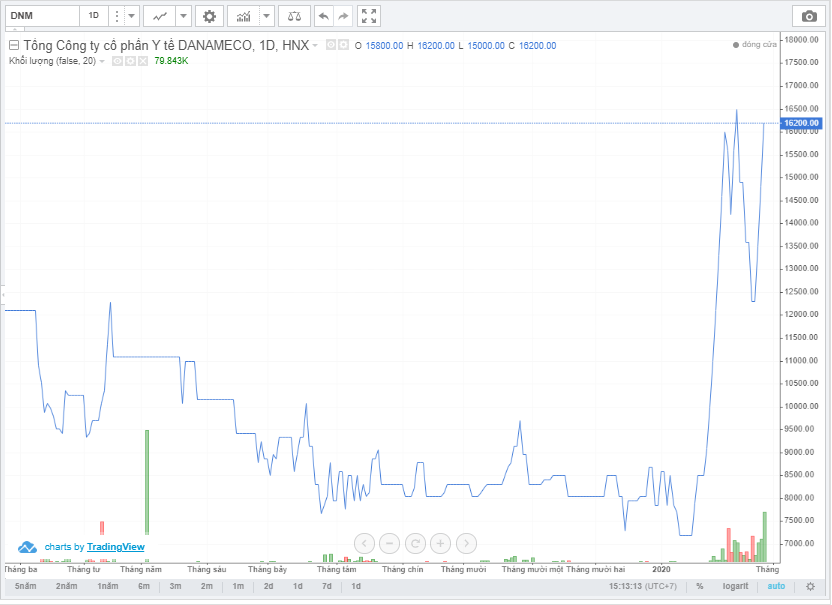
Task: Remove the Khối lượng indicator
Action: (x=143, y=61)
